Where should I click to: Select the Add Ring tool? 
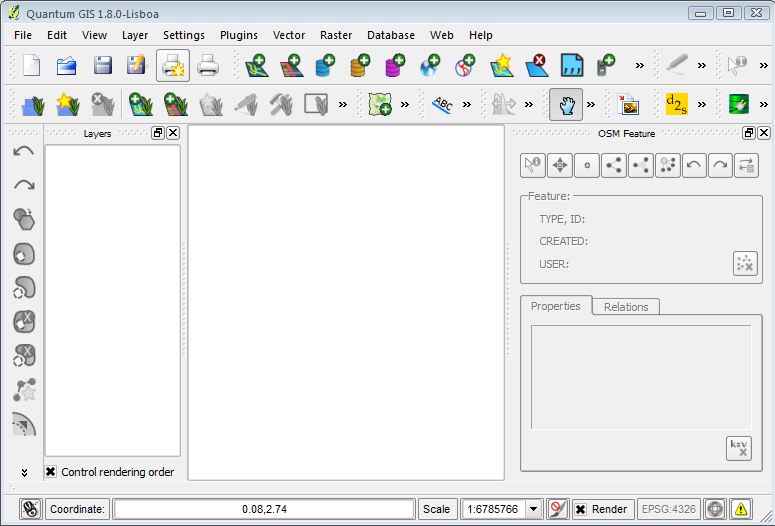click(24, 254)
